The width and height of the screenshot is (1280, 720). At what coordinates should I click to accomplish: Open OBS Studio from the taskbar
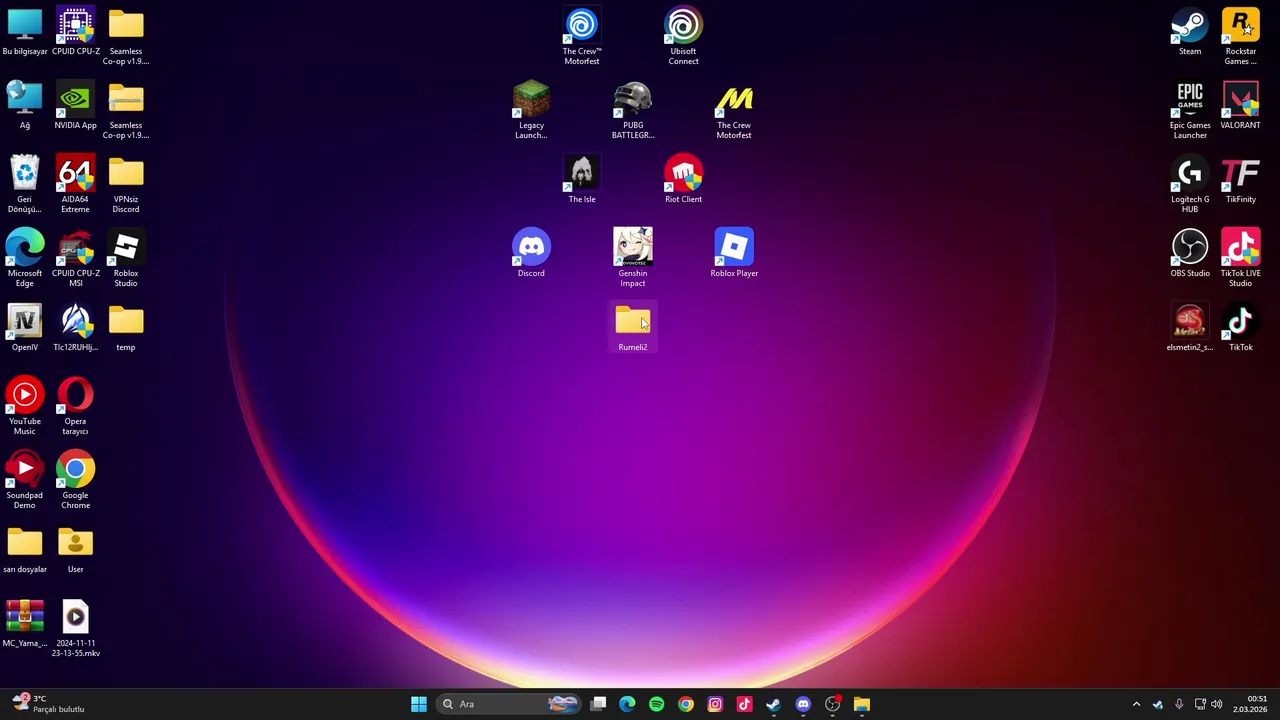coord(832,704)
